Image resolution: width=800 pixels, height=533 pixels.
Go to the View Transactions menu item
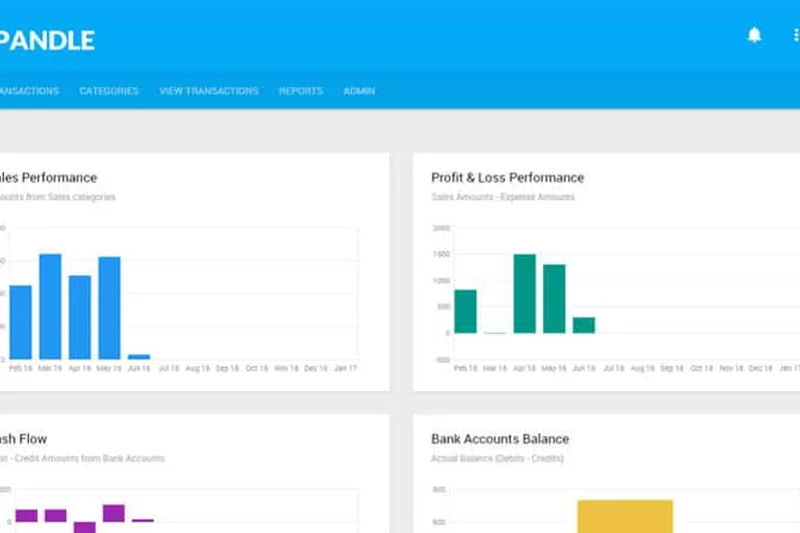[208, 91]
